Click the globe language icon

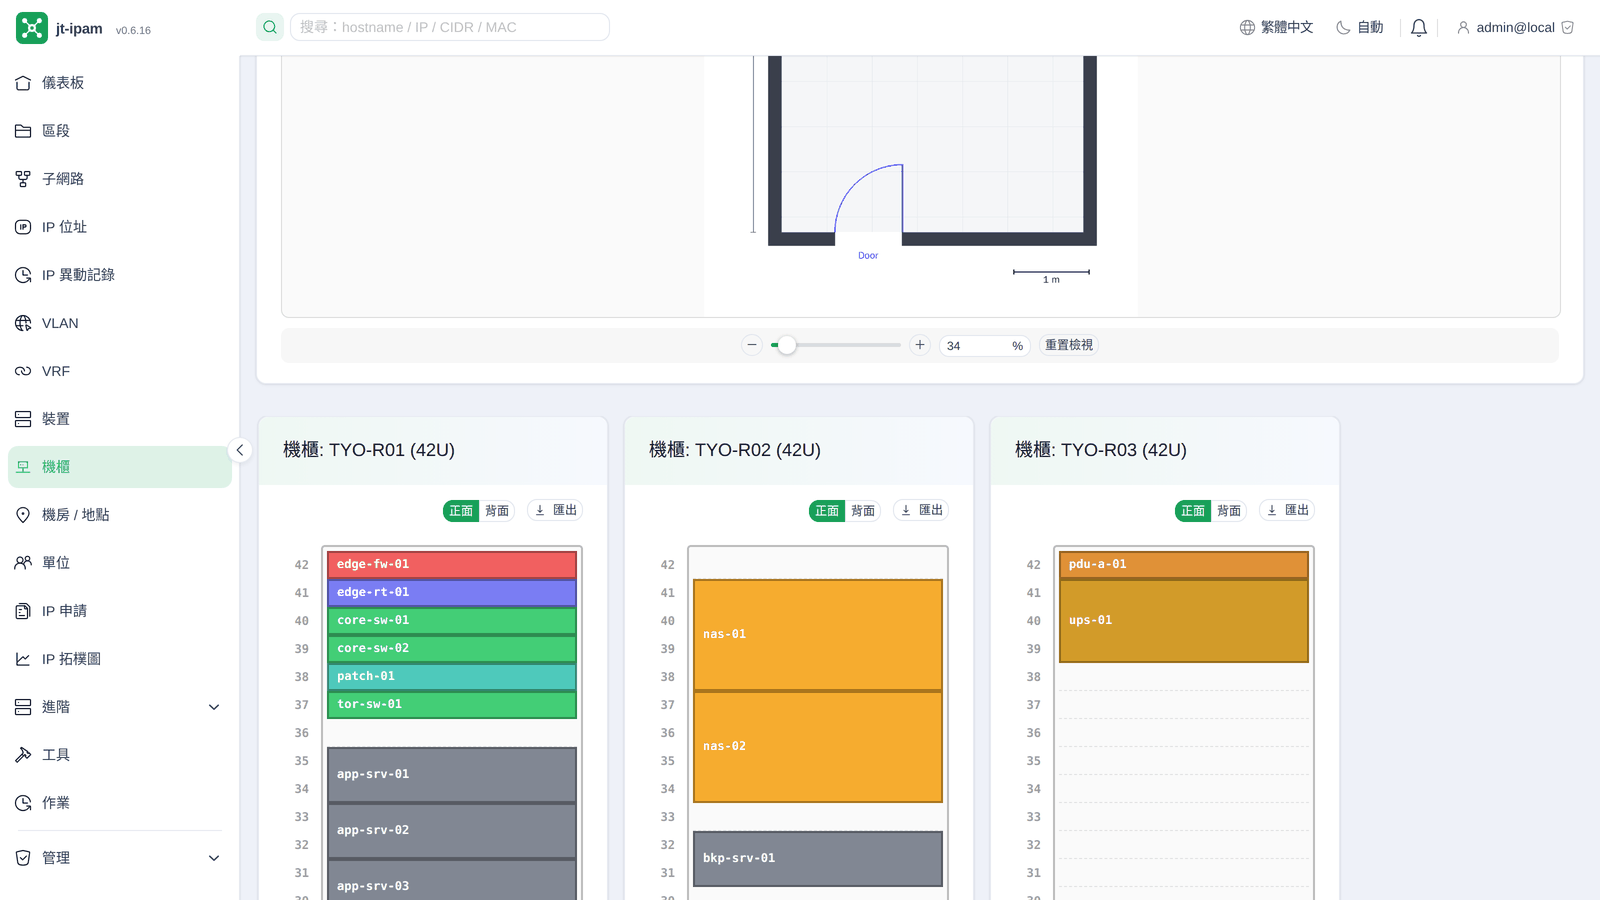[x=1247, y=28]
